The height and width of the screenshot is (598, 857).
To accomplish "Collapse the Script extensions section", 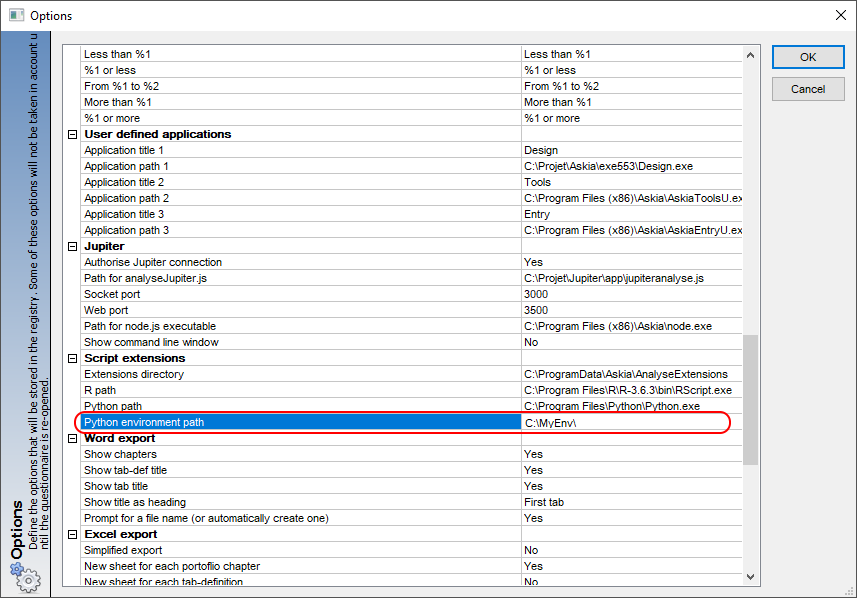I will (x=72, y=359).
